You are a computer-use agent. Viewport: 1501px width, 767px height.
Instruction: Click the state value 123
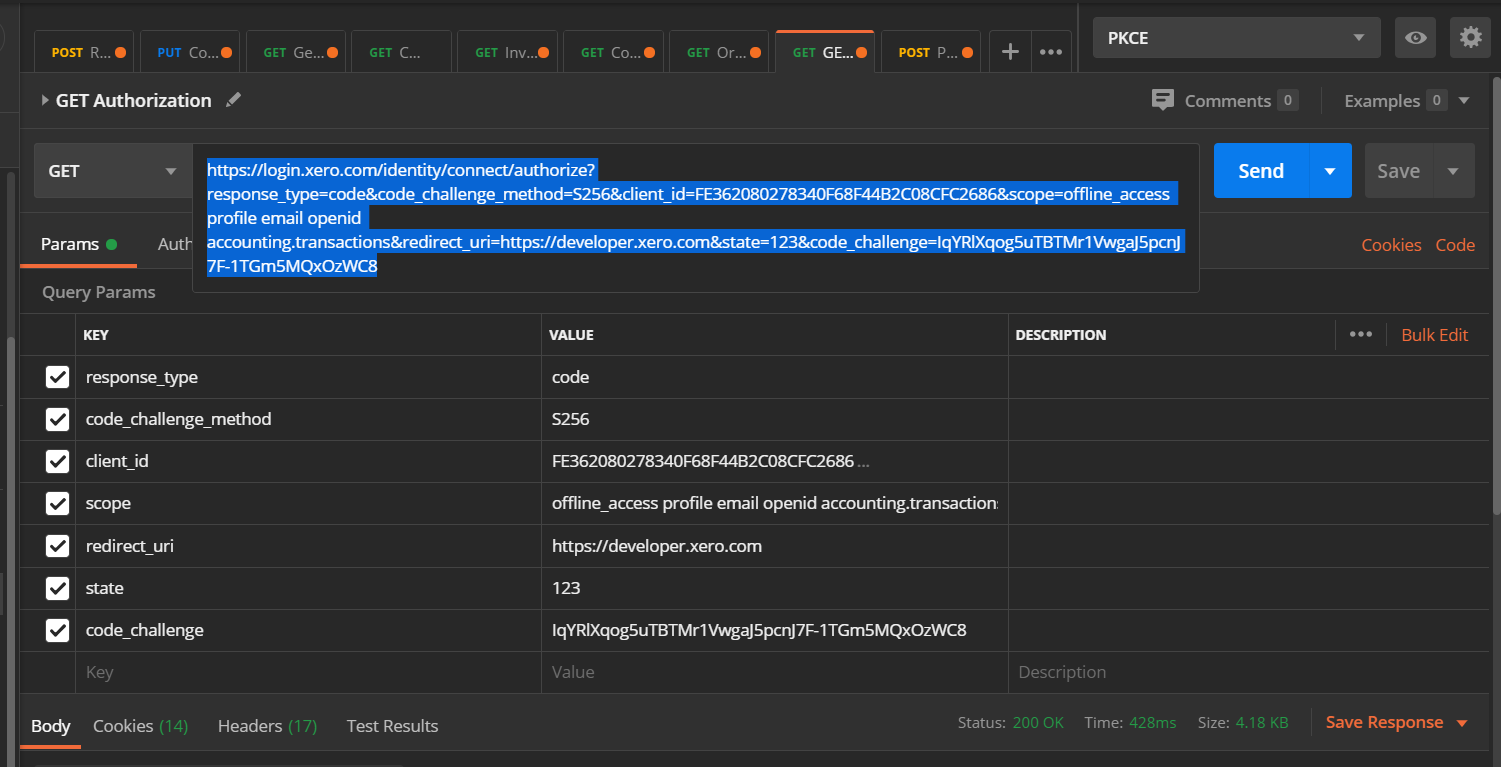tap(775, 588)
